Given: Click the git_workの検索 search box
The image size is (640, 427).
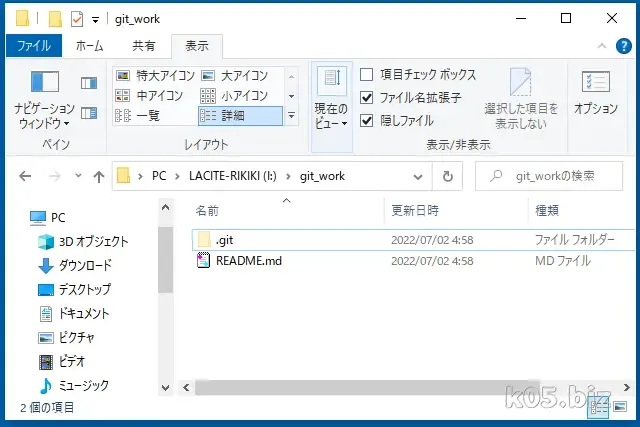Looking at the screenshot, I should (549, 176).
